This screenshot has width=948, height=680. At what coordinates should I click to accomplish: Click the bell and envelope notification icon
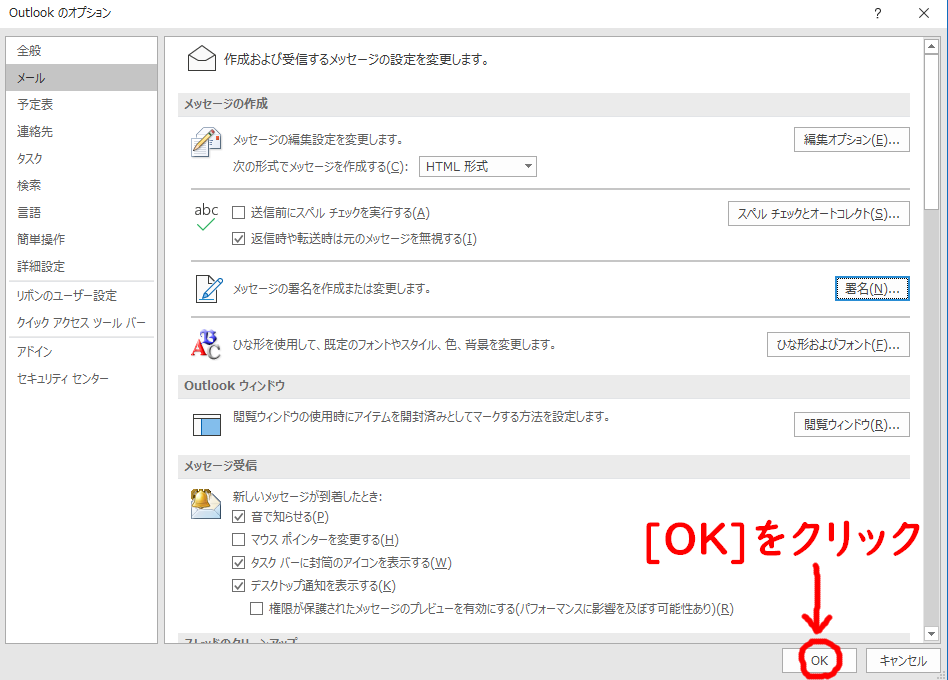click(206, 504)
